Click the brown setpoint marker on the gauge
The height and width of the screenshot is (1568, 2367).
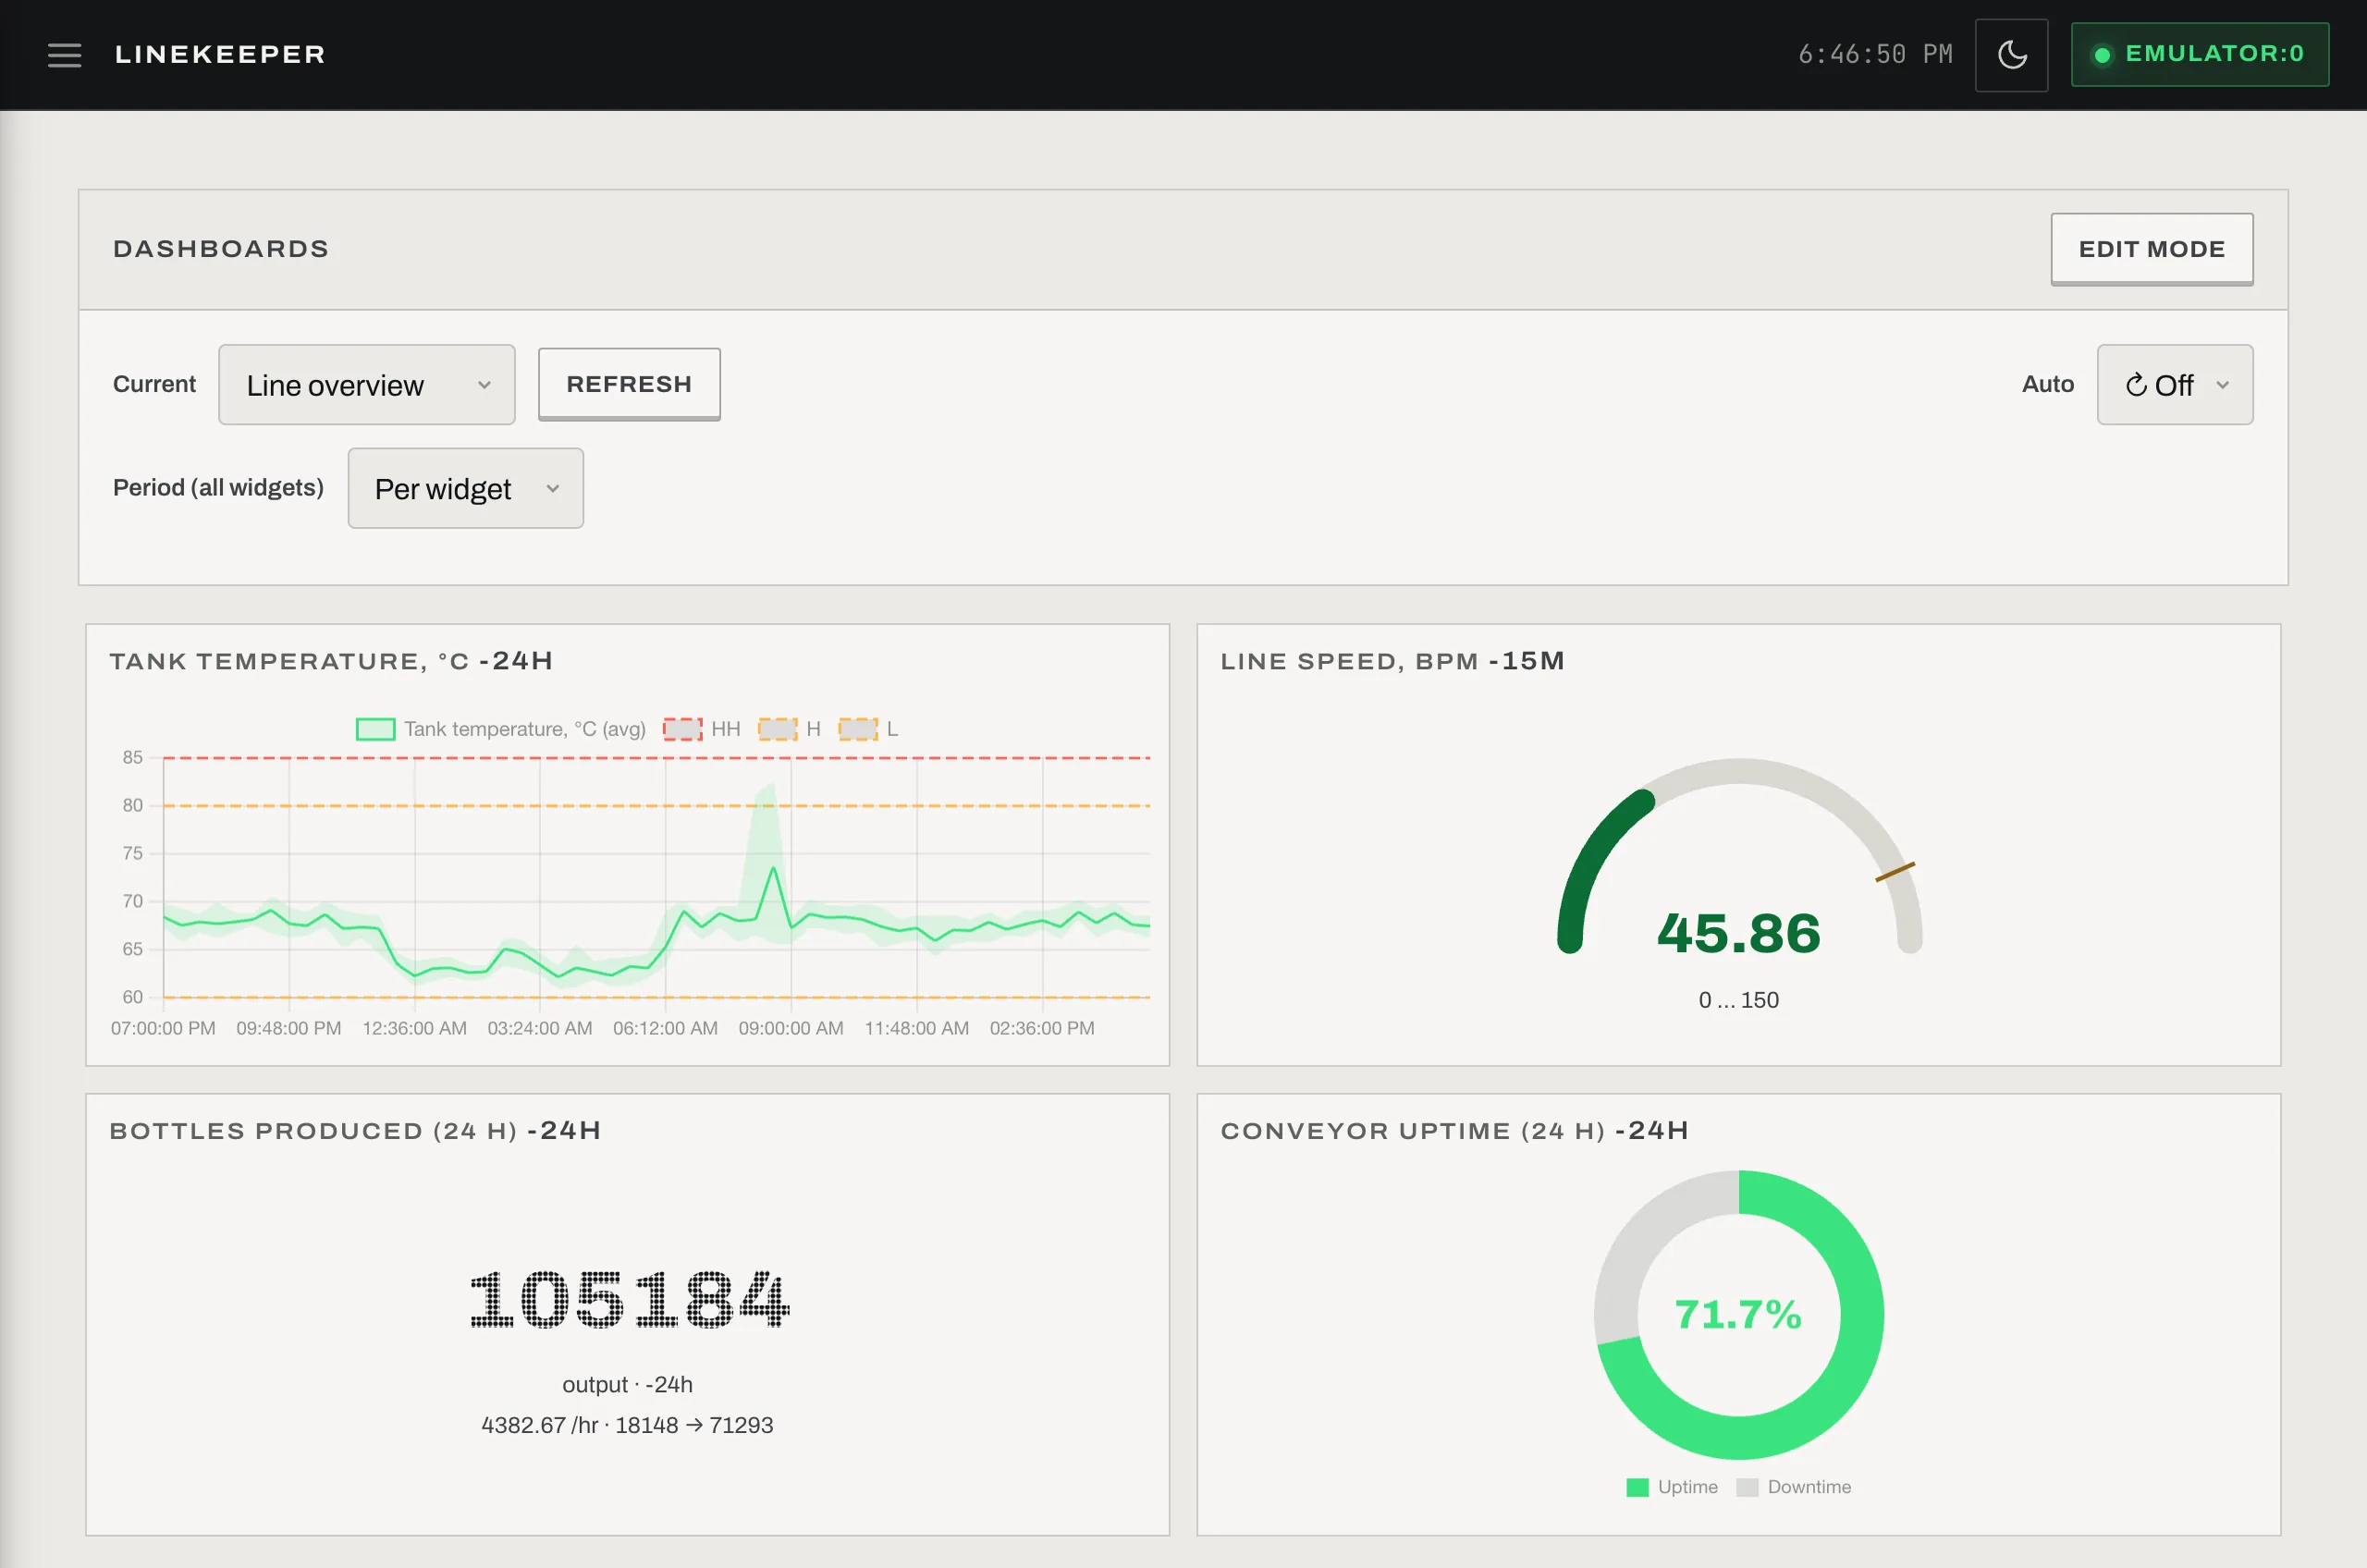click(1895, 872)
